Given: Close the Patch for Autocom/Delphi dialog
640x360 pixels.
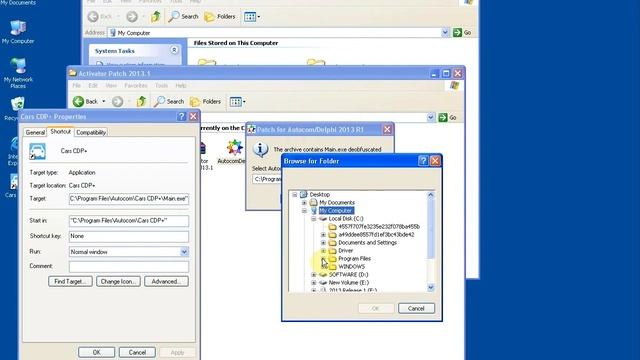Looking at the screenshot, I should tap(387, 129).
